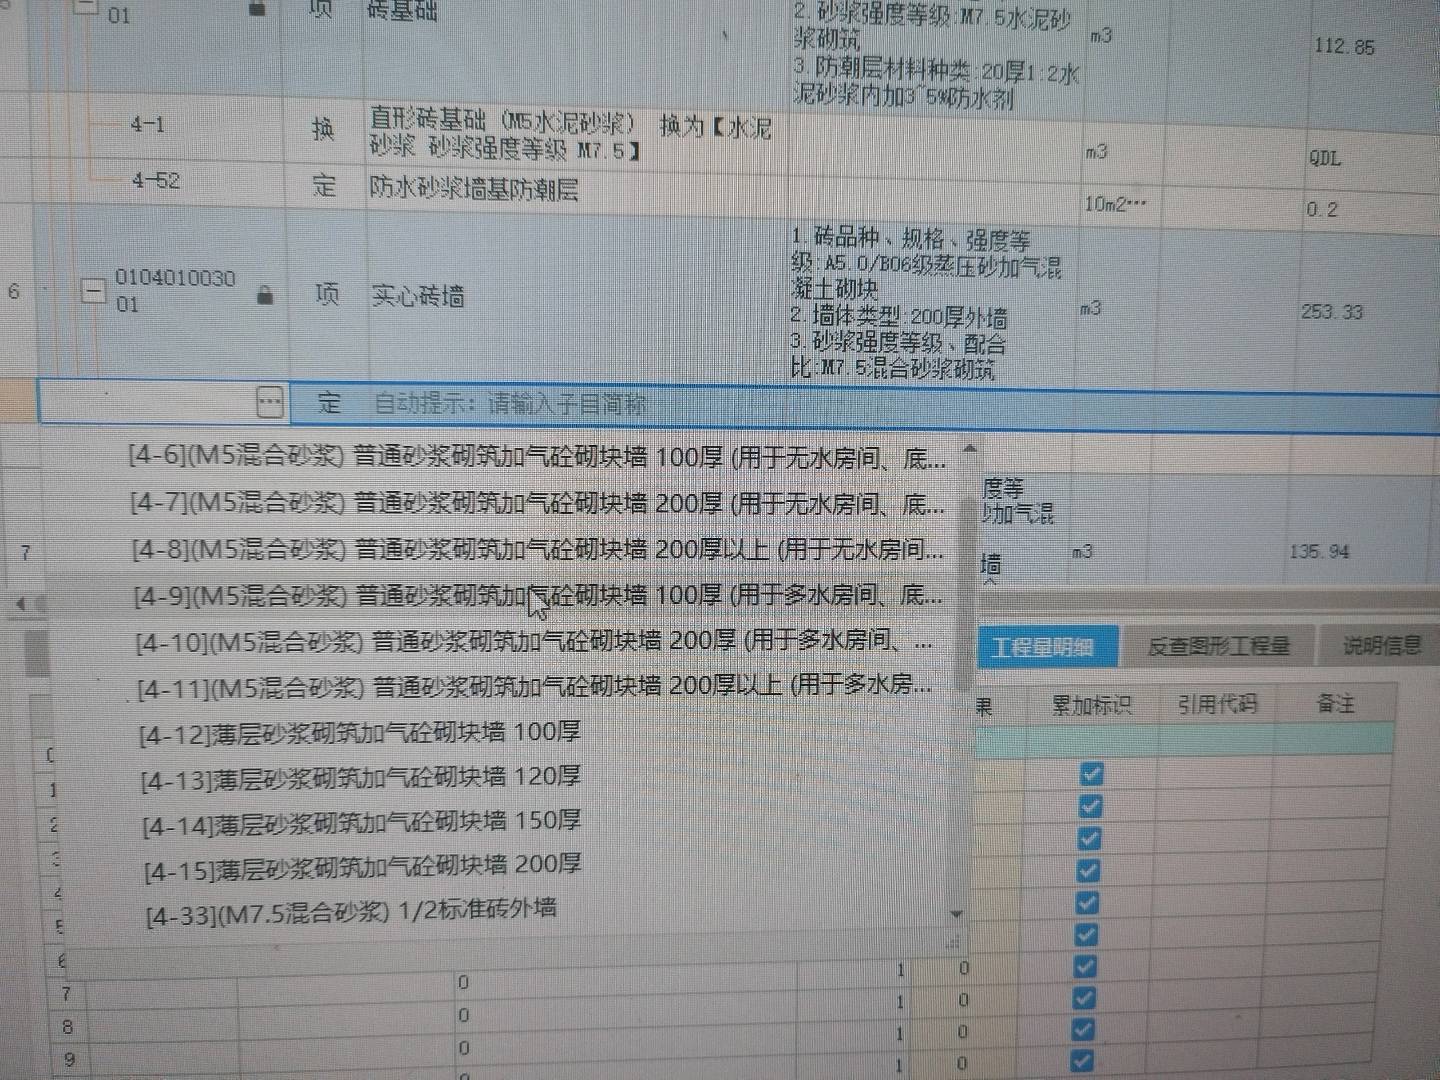Click the 引用代码 column header
Viewport: 1440px width, 1080px height.
coord(1216,704)
